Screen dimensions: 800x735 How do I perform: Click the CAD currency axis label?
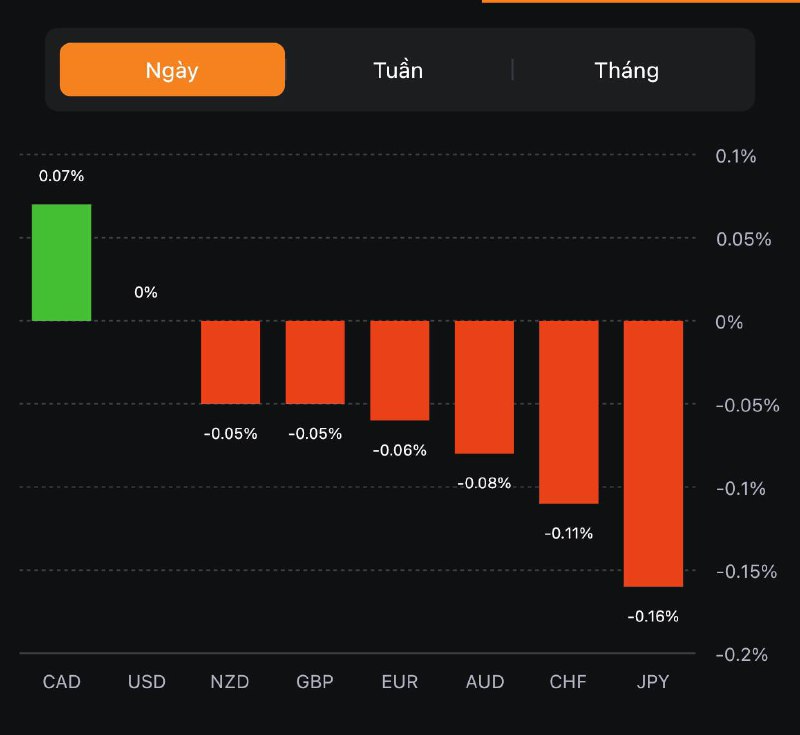pos(61,682)
